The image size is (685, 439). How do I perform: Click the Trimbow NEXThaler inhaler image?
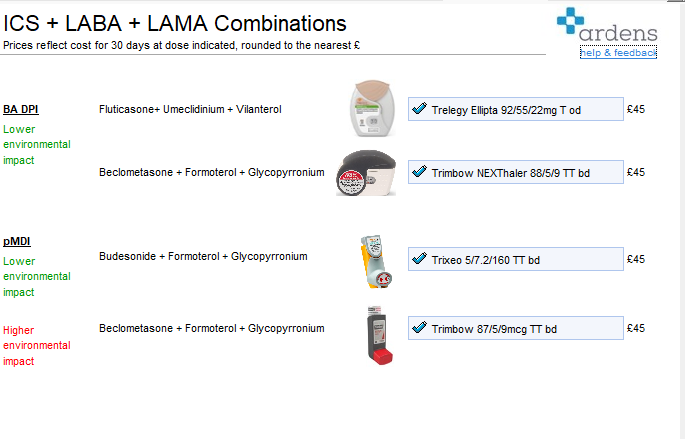point(364,172)
